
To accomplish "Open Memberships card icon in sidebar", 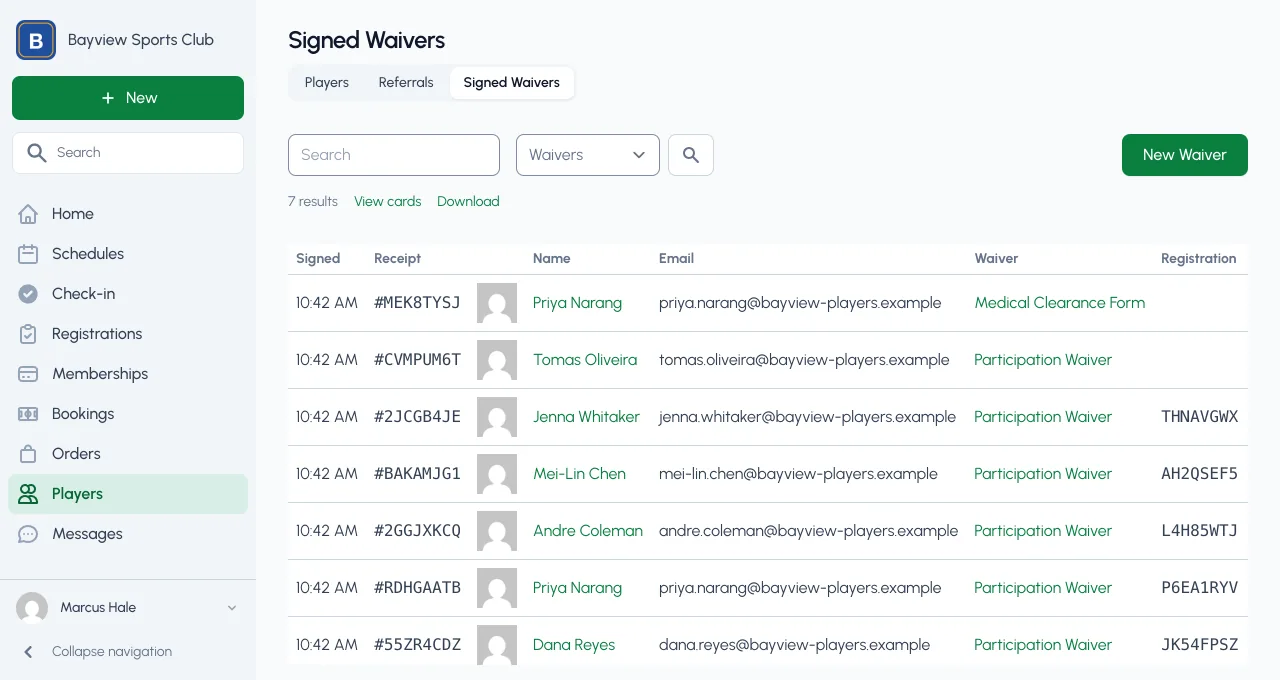I will click(x=28, y=374).
